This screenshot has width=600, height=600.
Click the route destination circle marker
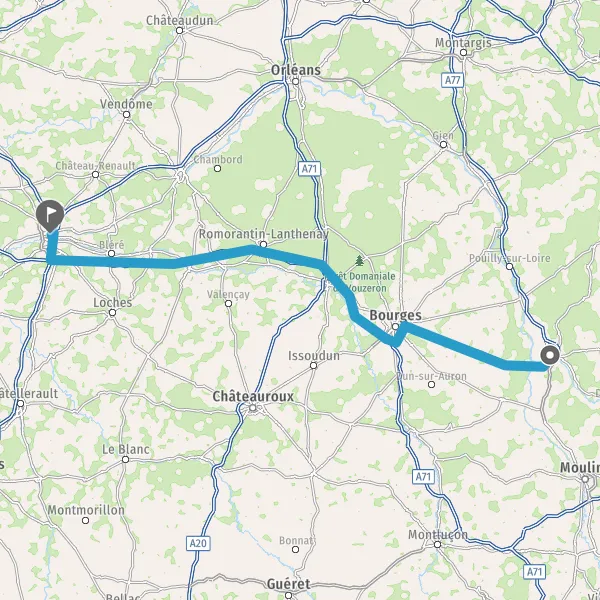(x=550, y=355)
